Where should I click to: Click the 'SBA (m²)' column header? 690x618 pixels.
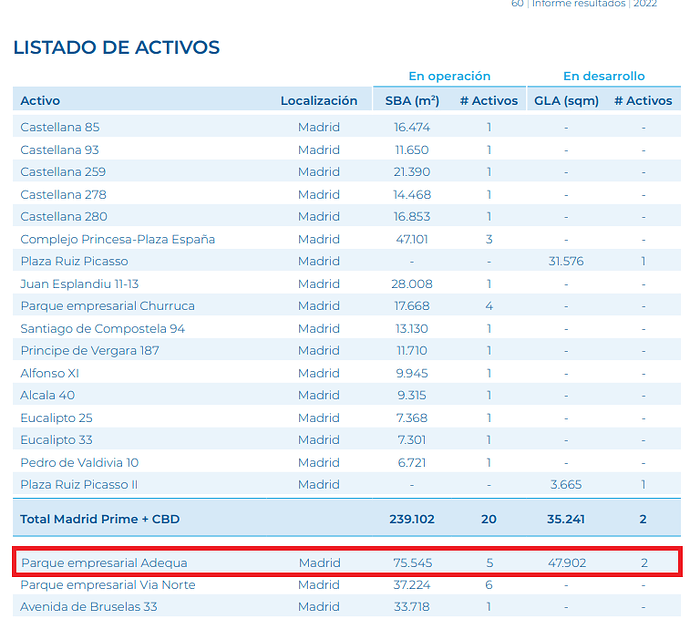coord(412,101)
